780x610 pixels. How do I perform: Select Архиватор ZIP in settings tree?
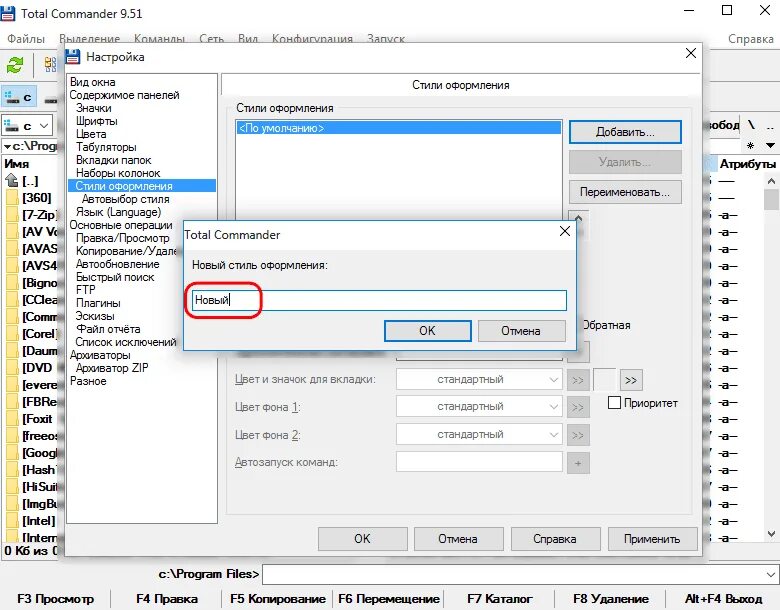coord(112,368)
